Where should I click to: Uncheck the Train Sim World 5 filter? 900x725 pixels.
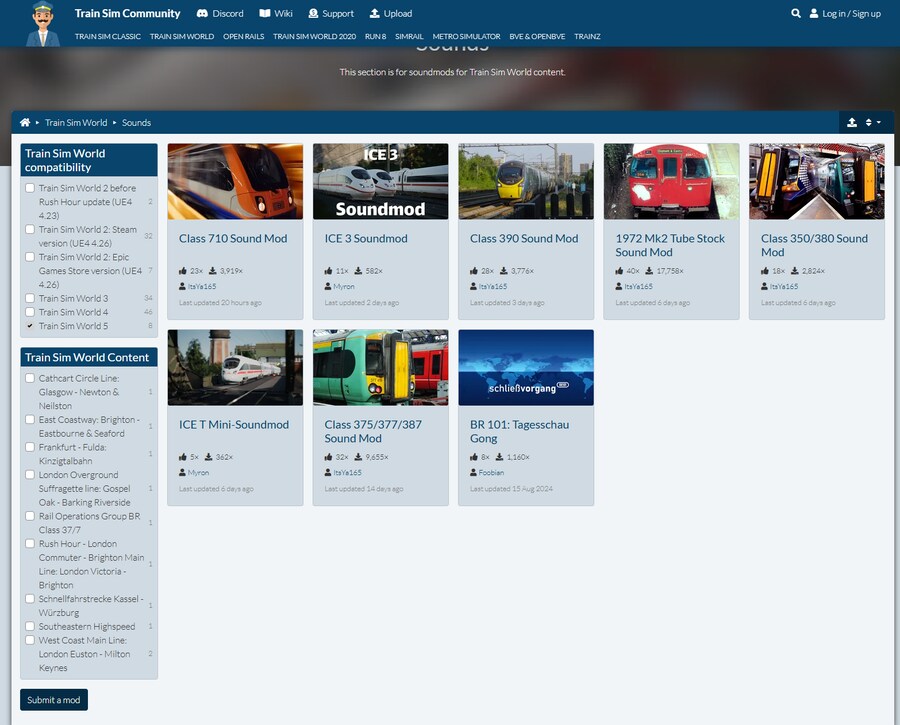[x=30, y=326]
